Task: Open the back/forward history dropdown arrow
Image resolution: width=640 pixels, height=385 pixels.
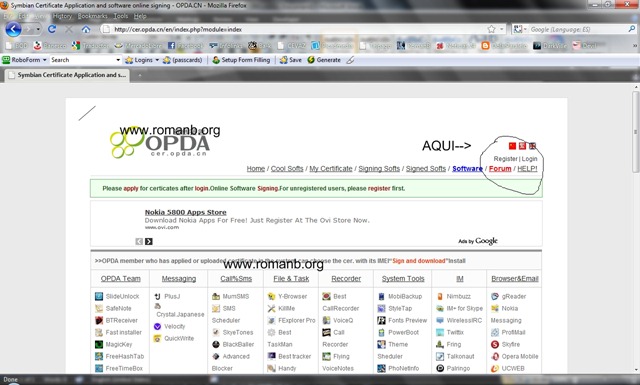Action: point(38,29)
